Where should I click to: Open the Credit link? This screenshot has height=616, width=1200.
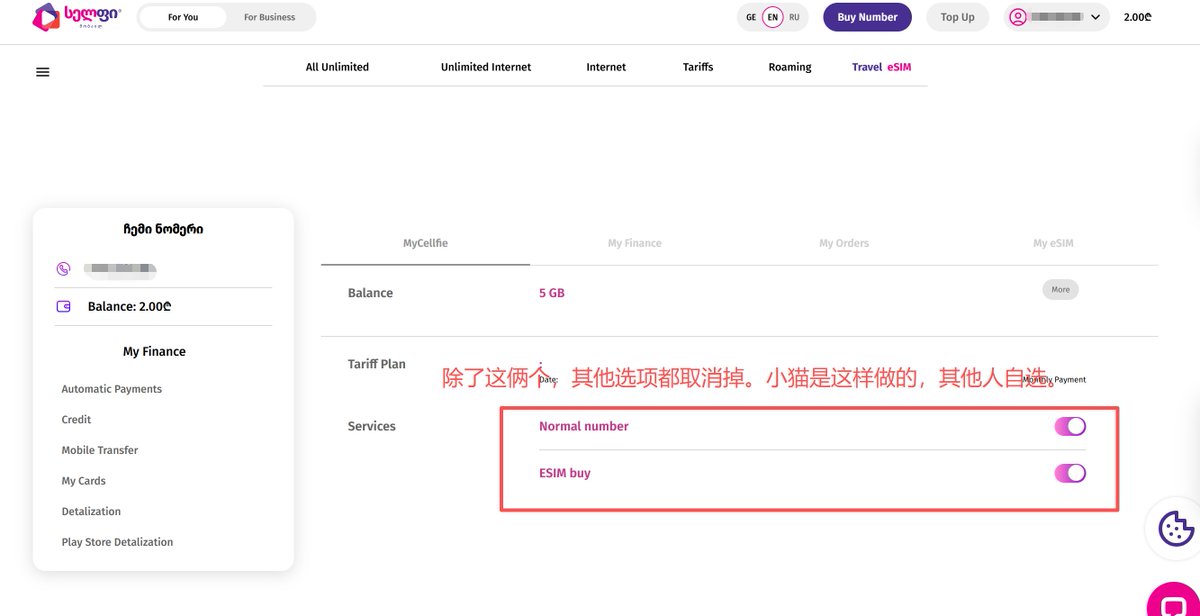(76, 420)
